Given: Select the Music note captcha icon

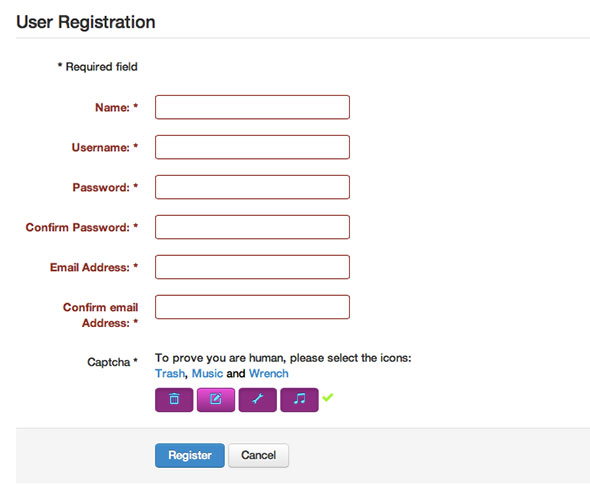Looking at the screenshot, I should point(299,400).
